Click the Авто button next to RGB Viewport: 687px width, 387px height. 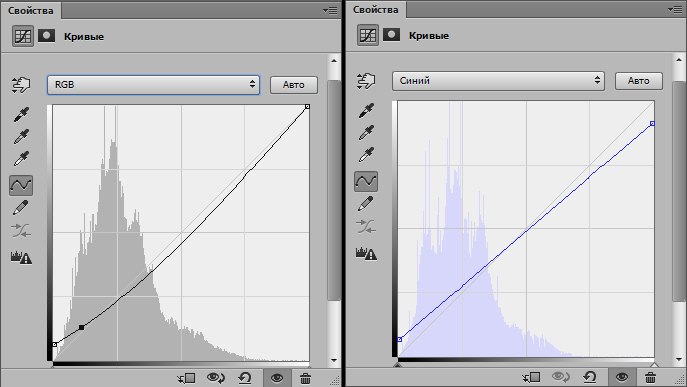pos(294,85)
